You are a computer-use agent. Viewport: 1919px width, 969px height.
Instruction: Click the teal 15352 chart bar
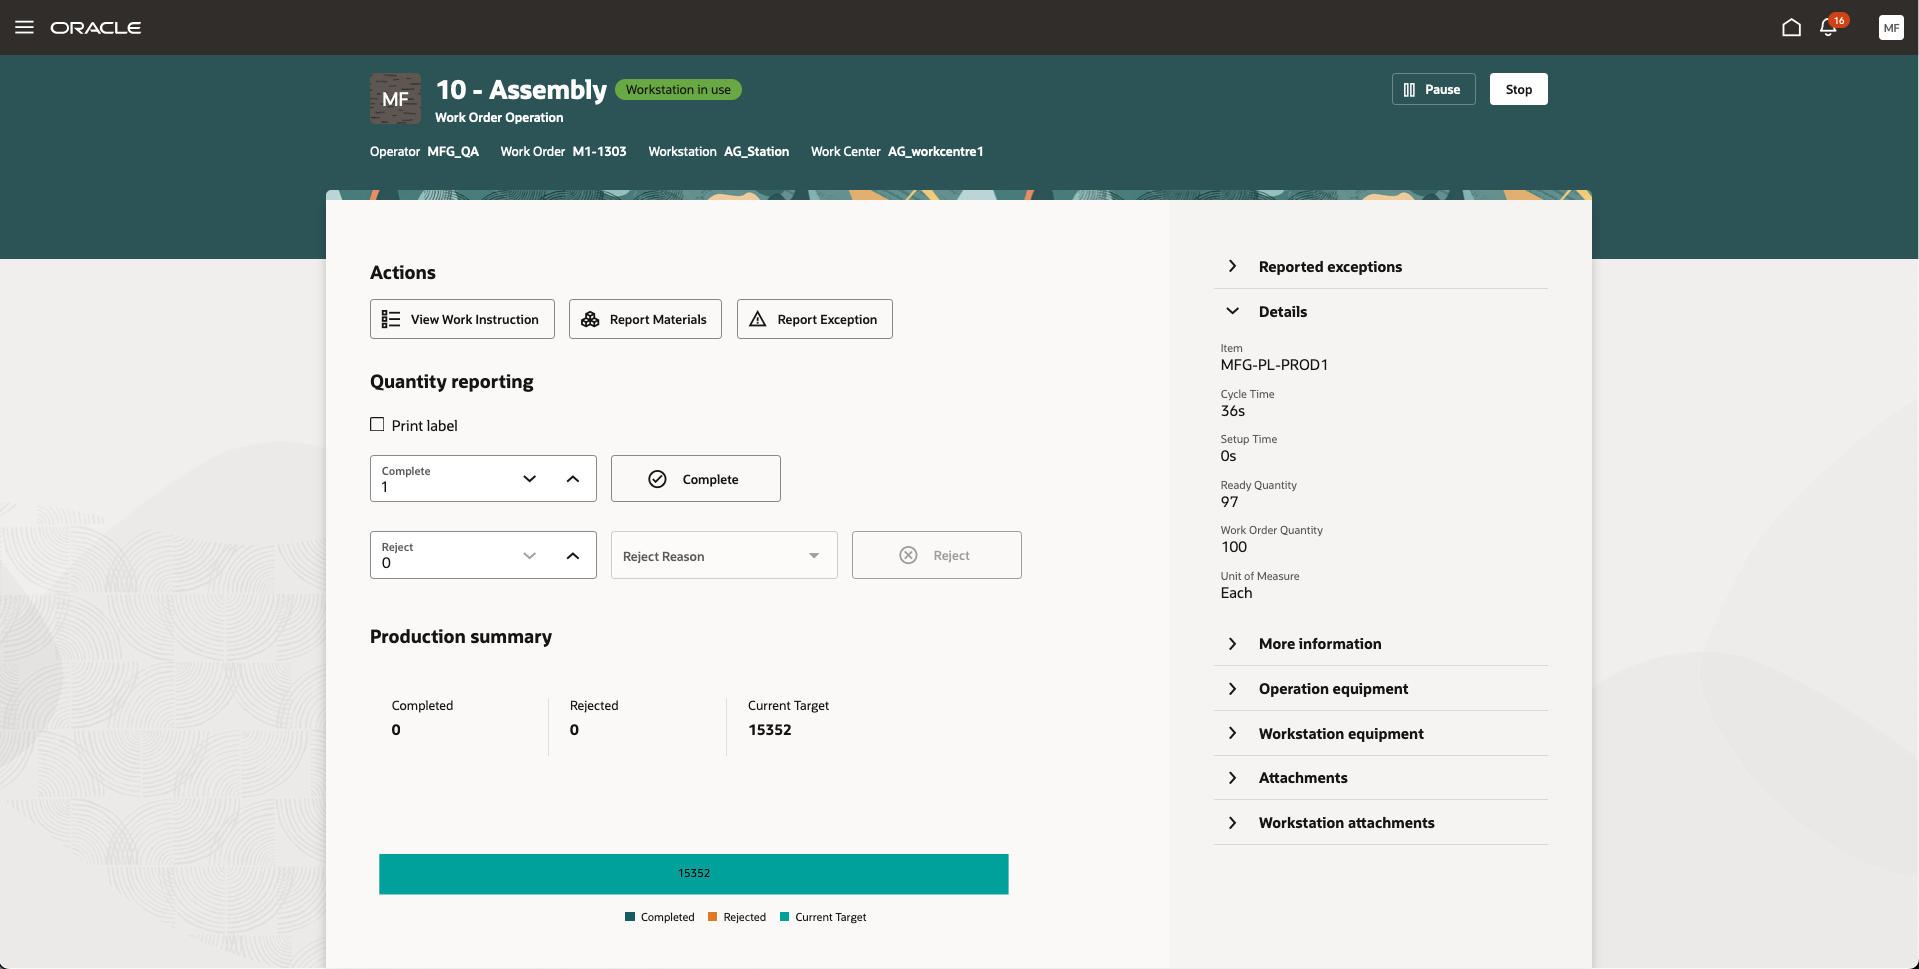tap(694, 873)
